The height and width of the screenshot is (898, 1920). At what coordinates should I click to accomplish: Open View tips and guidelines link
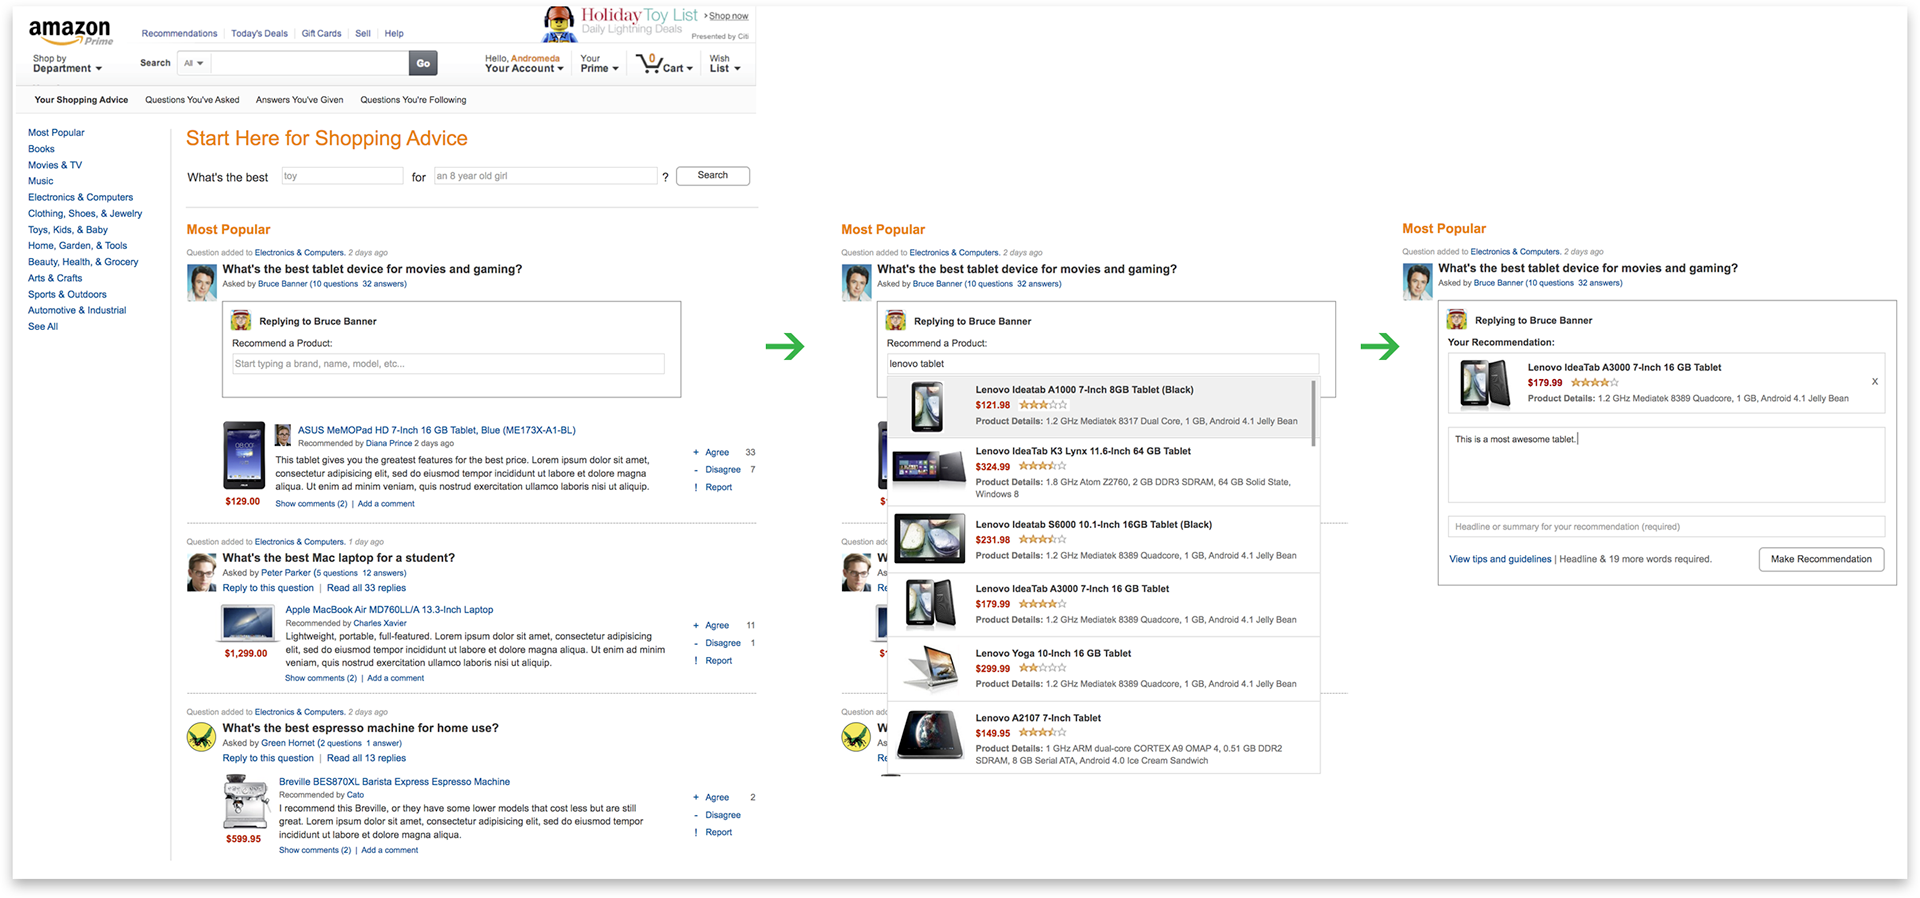[x=1500, y=559]
